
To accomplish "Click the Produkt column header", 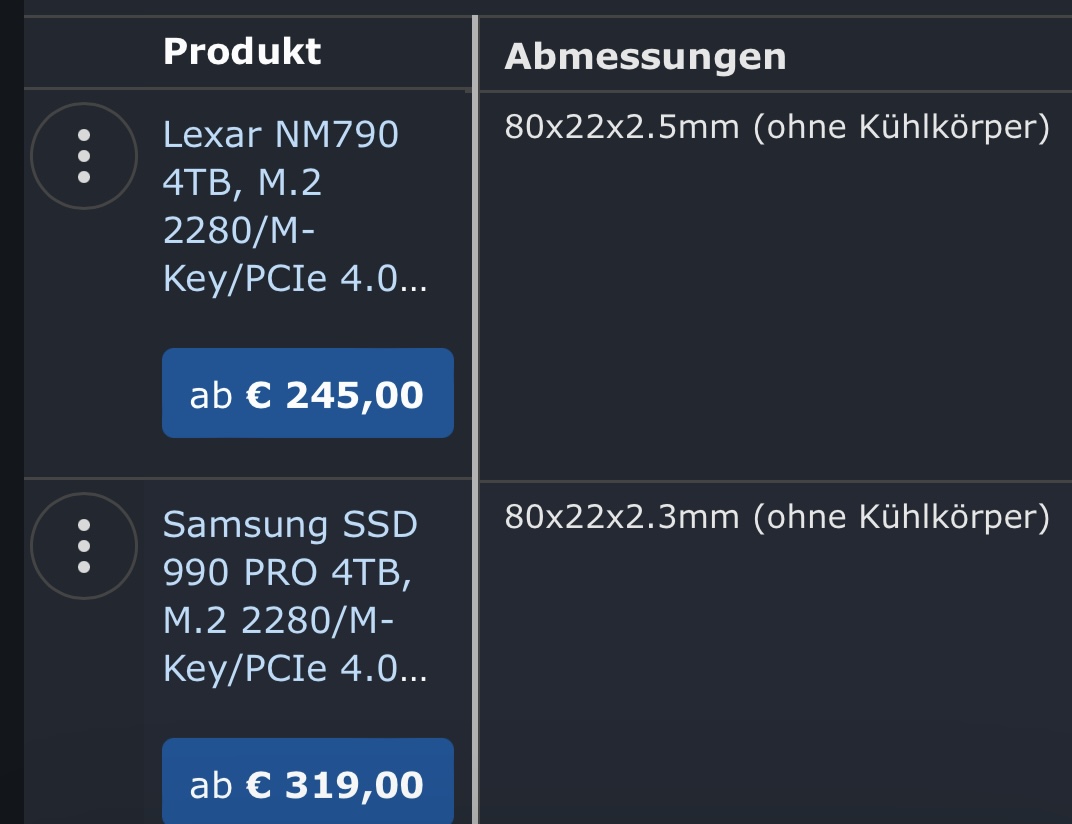I will click(x=242, y=51).
